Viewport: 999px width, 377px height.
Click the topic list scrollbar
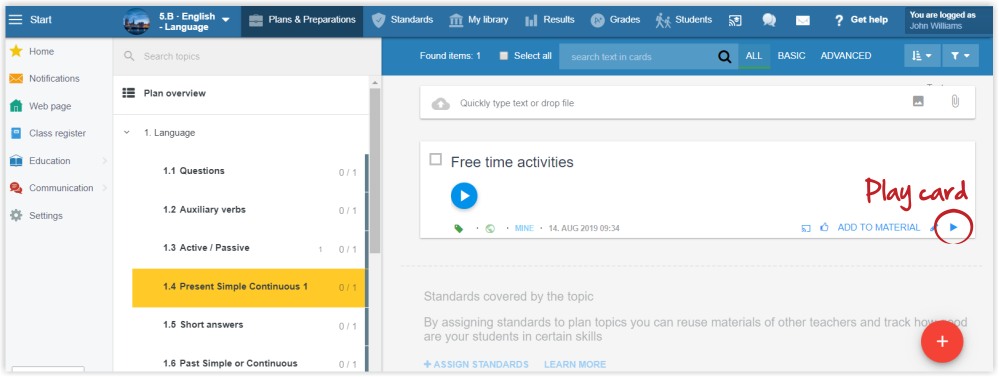coord(375,171)
